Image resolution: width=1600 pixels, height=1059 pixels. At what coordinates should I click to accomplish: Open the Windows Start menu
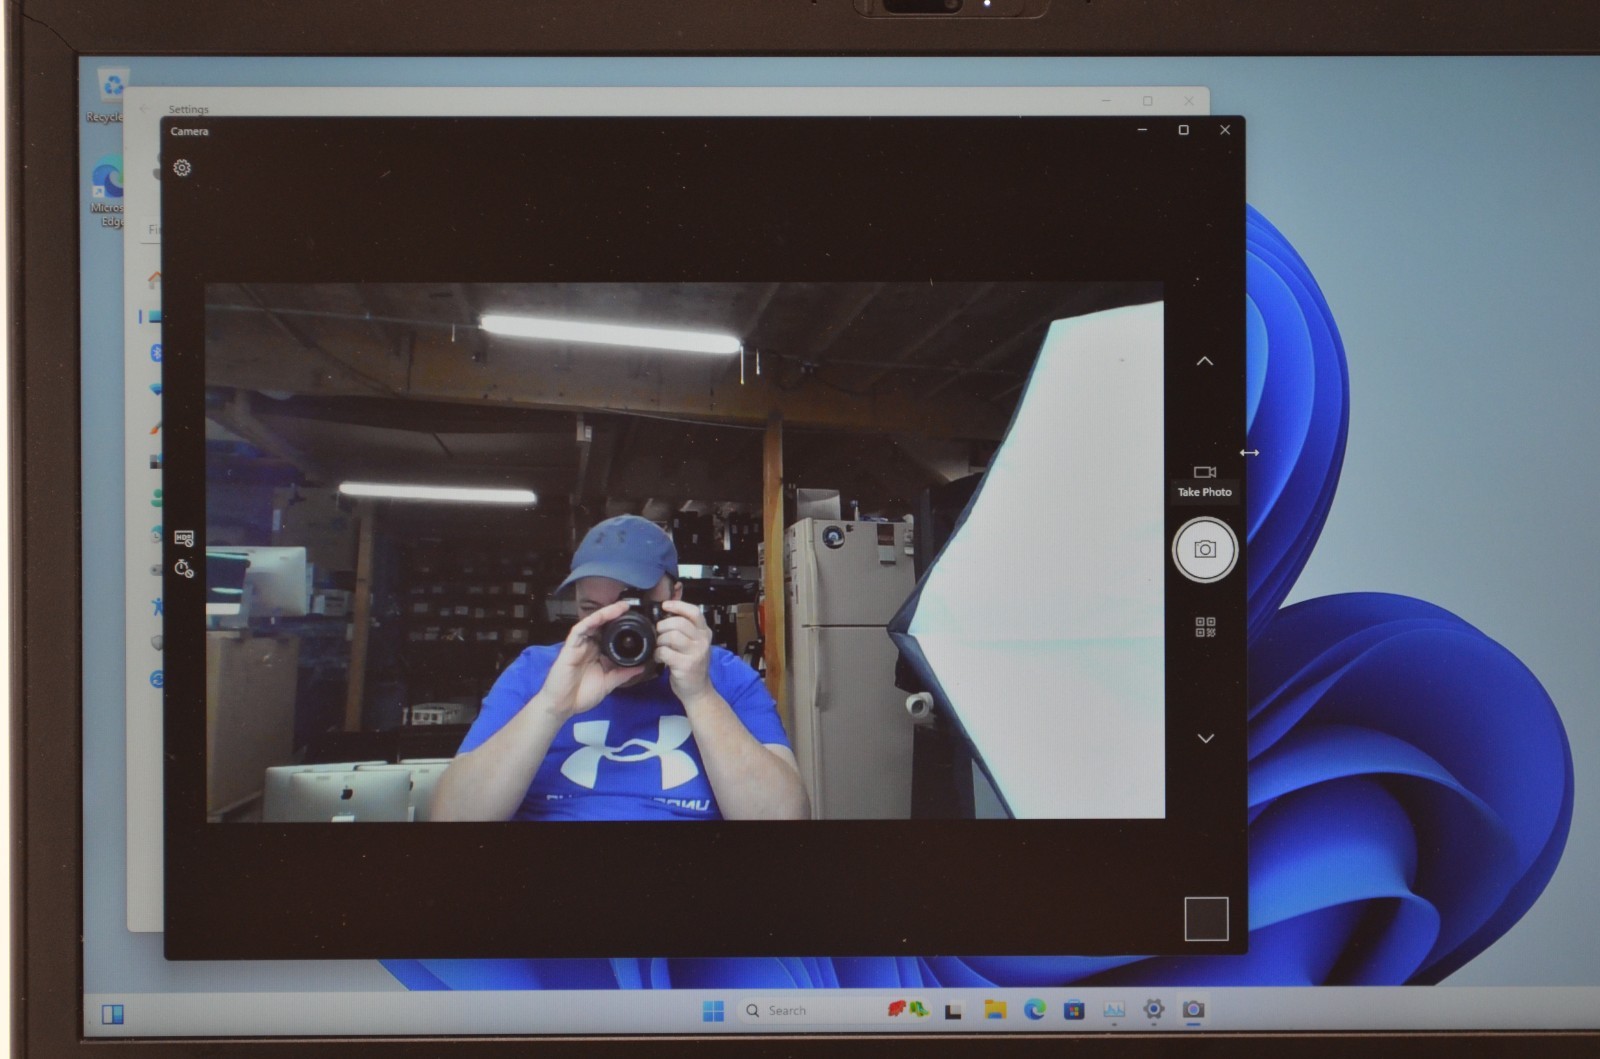713,1011
